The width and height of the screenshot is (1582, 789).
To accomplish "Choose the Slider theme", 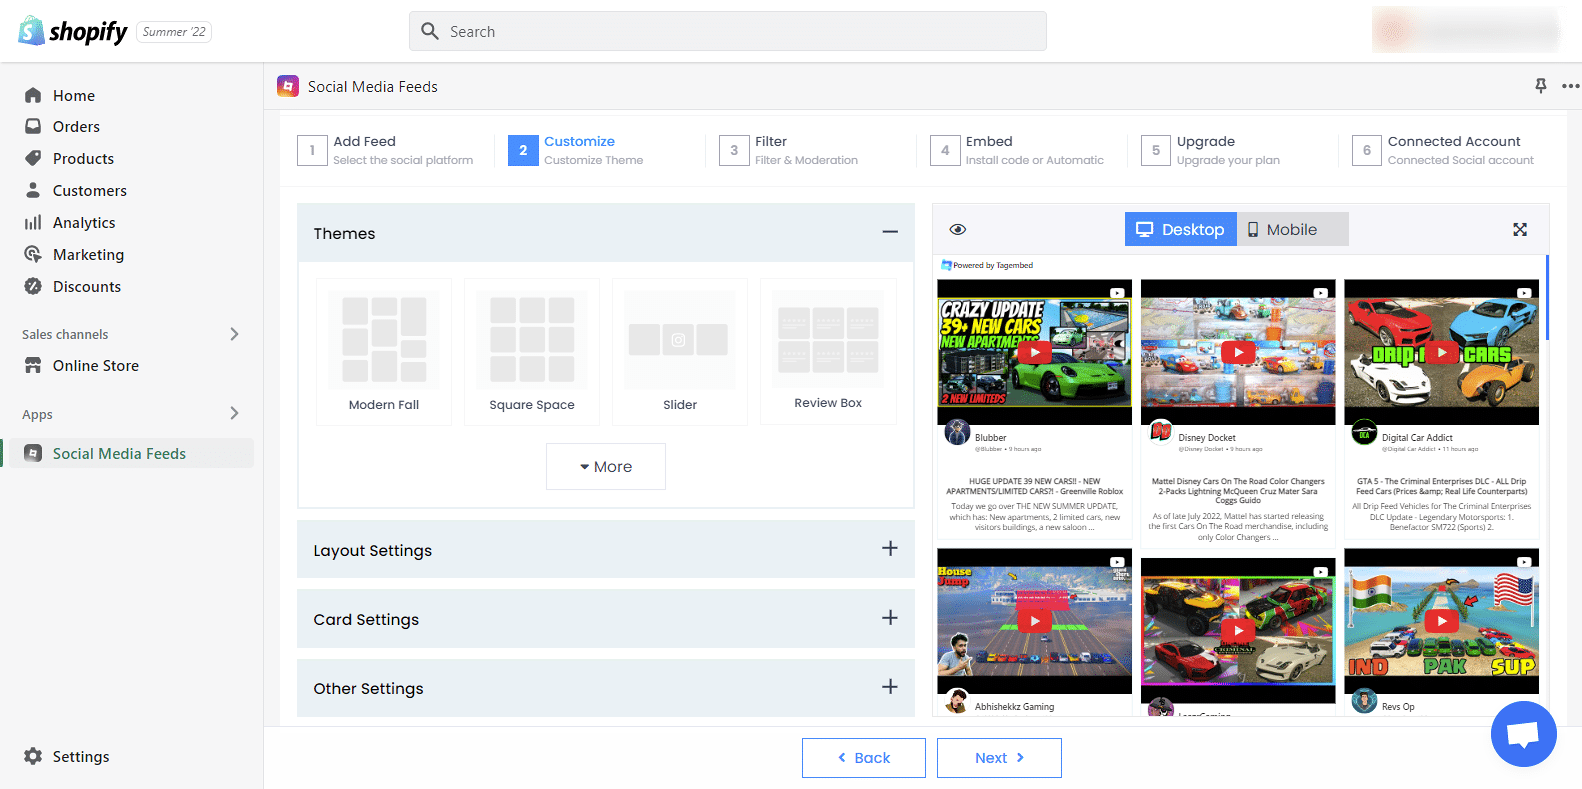I will (x=680, y=352).
